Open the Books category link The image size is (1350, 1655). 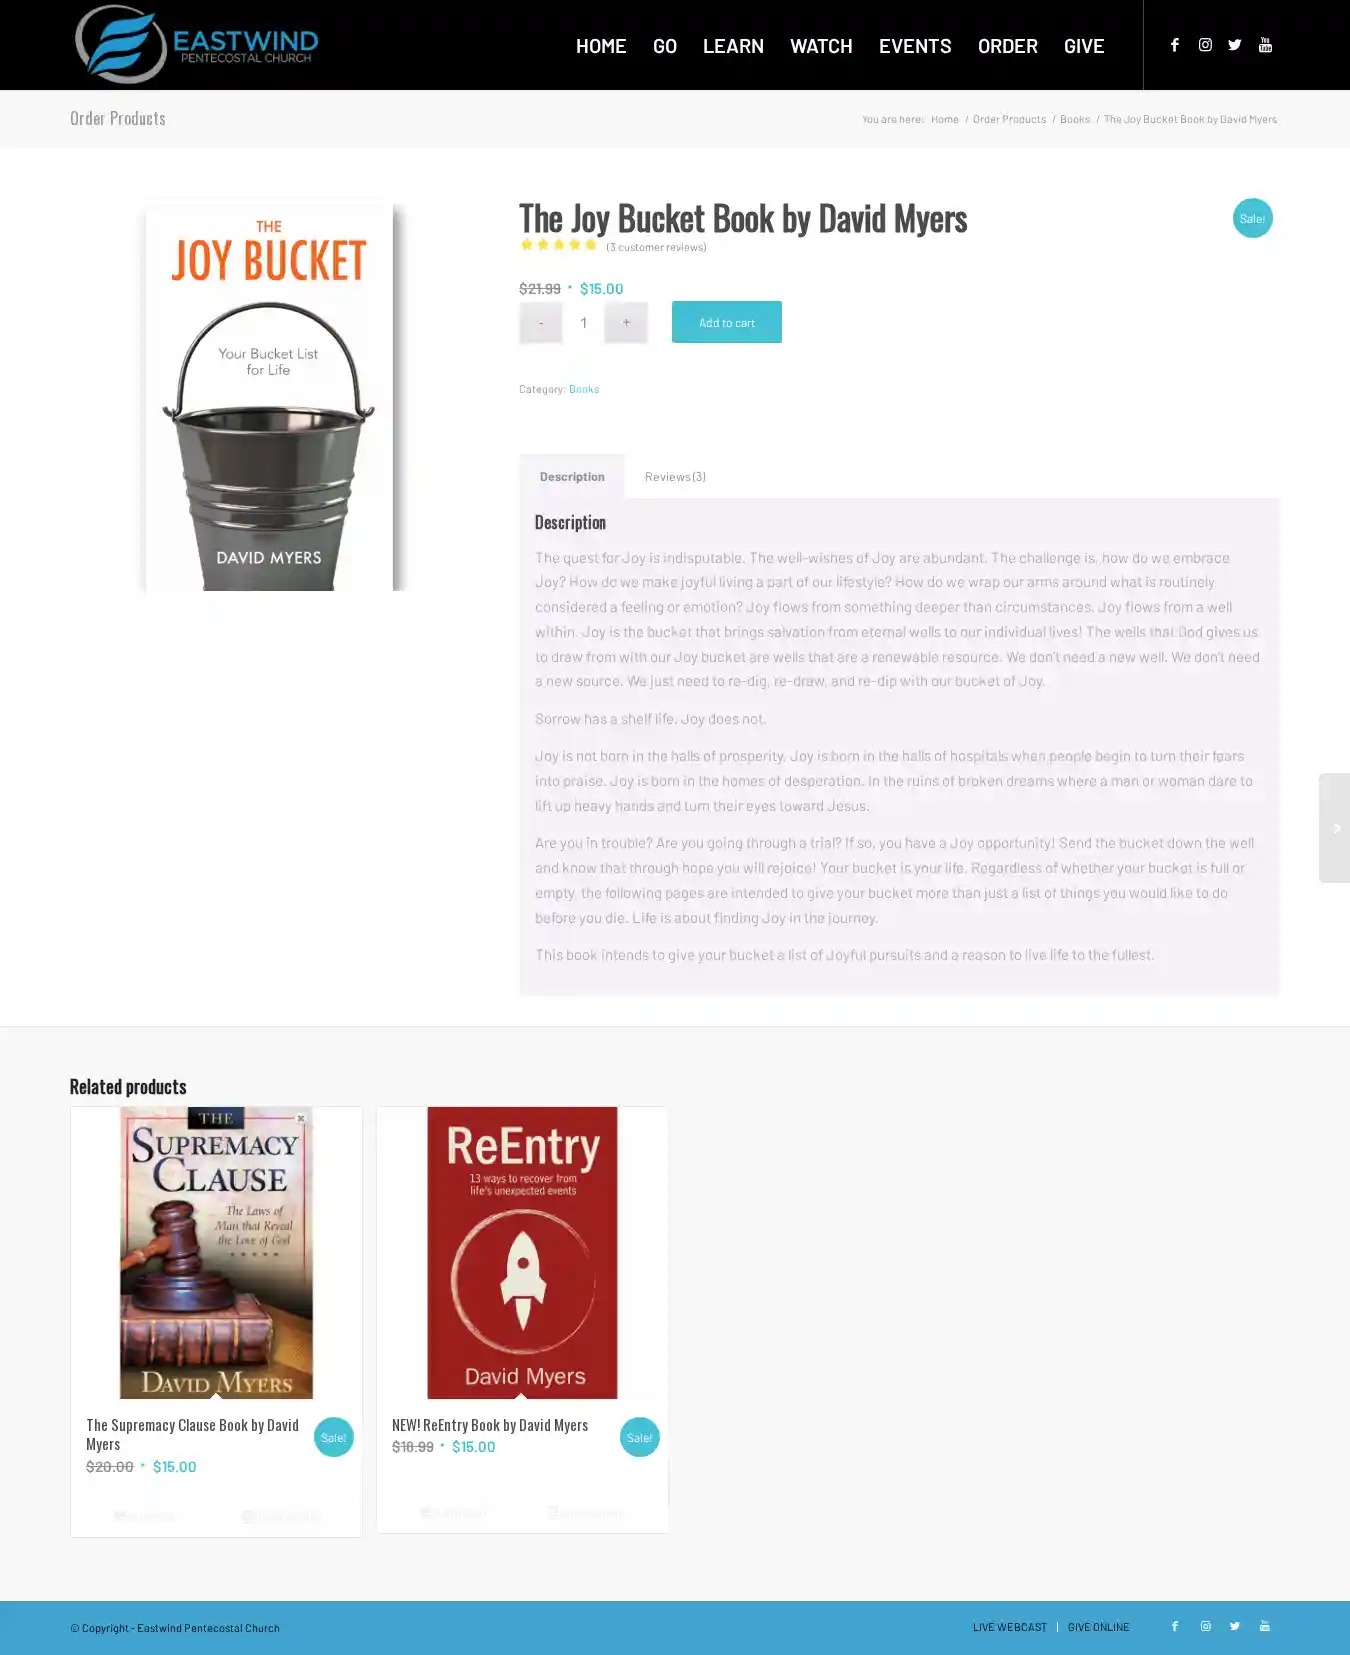[x=584, y=389]
